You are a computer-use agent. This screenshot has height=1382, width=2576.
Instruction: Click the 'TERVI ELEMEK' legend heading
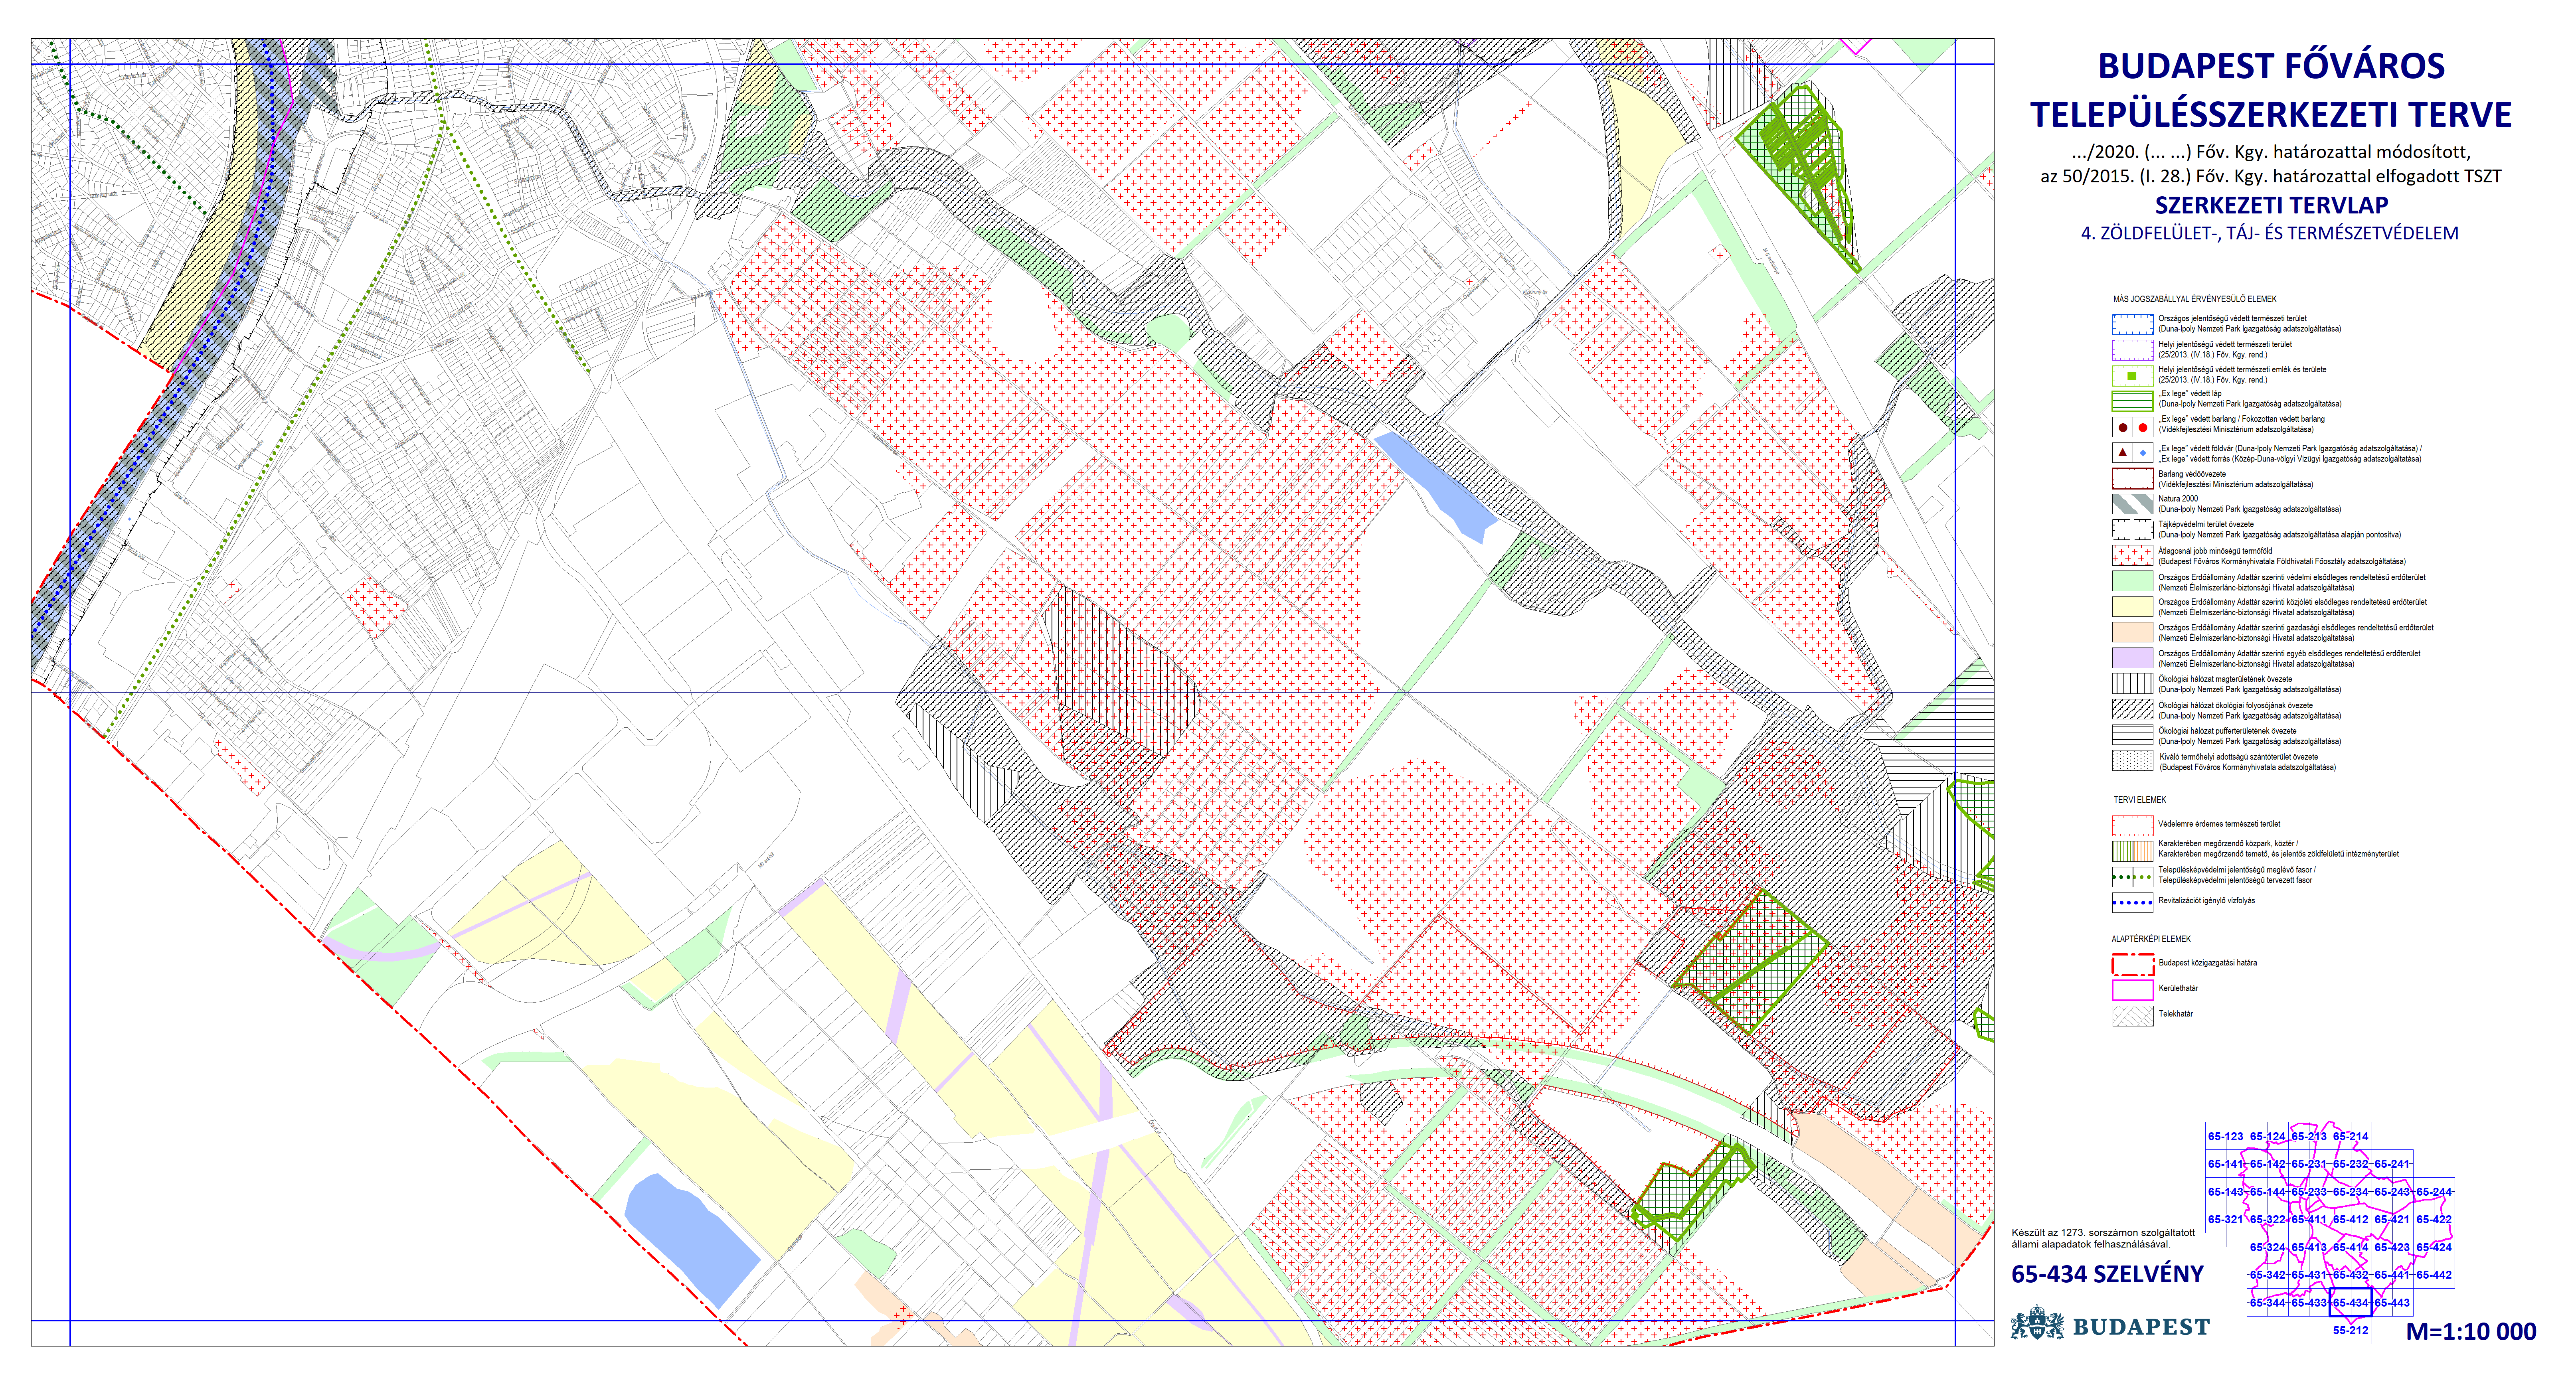pos(2139,800)
